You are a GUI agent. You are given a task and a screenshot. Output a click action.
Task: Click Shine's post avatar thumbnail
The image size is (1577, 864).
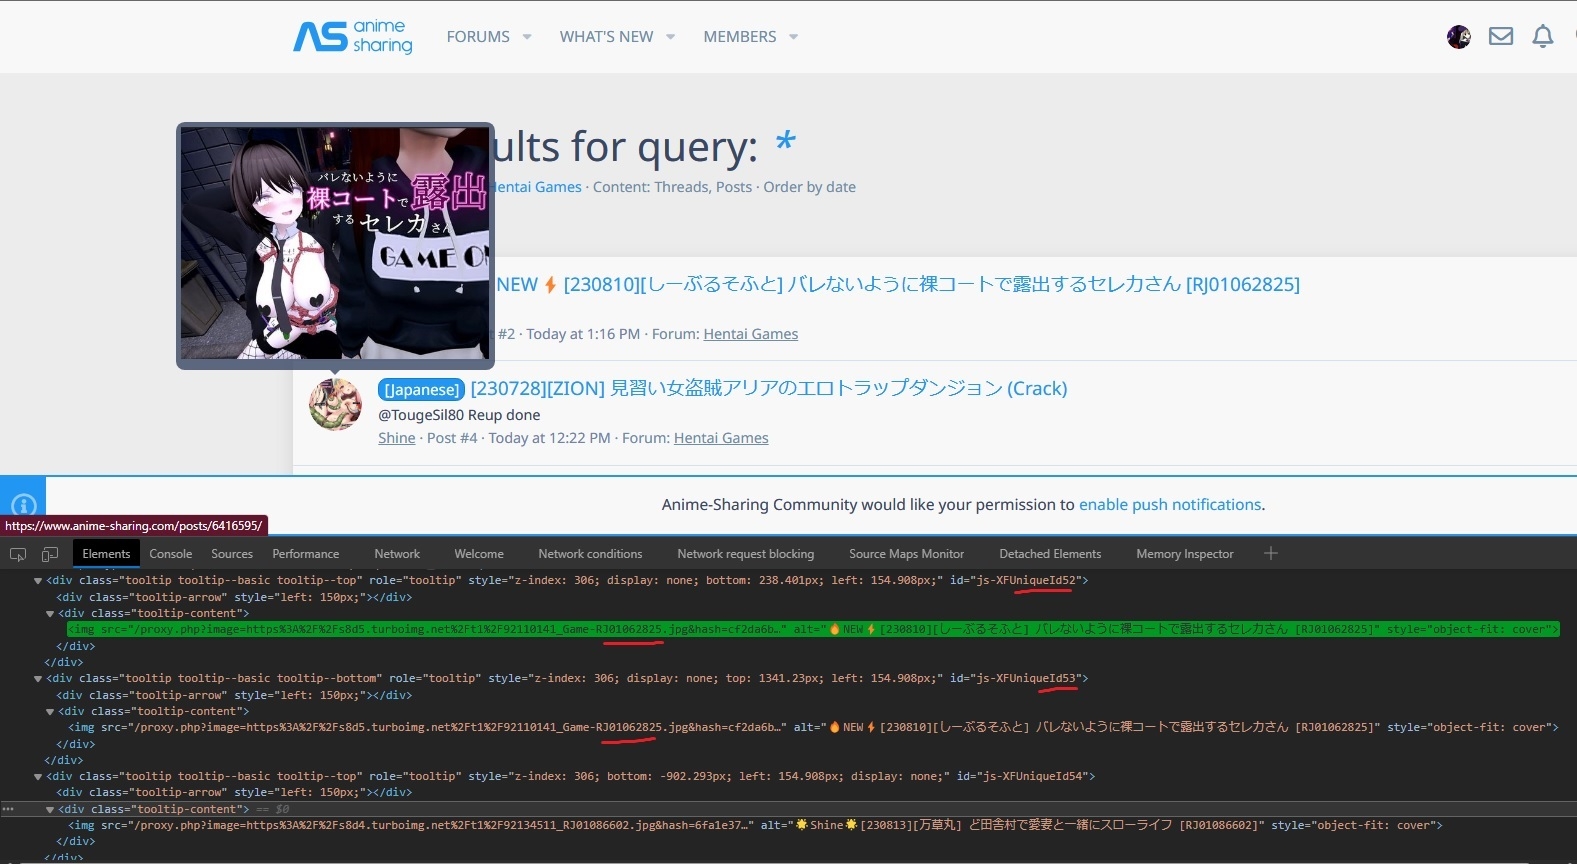336,405
